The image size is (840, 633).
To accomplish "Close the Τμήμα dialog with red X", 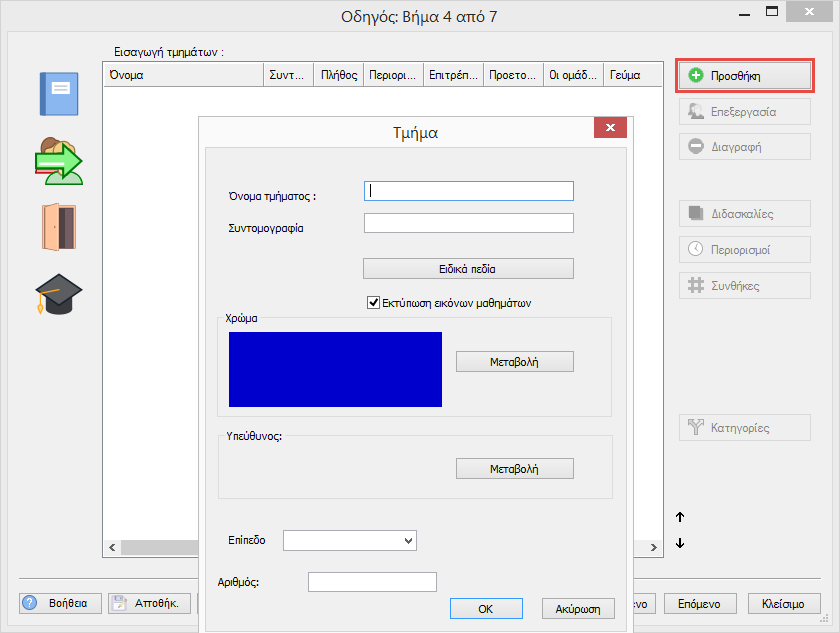I will pyautogui.click(x=610, y=128).
